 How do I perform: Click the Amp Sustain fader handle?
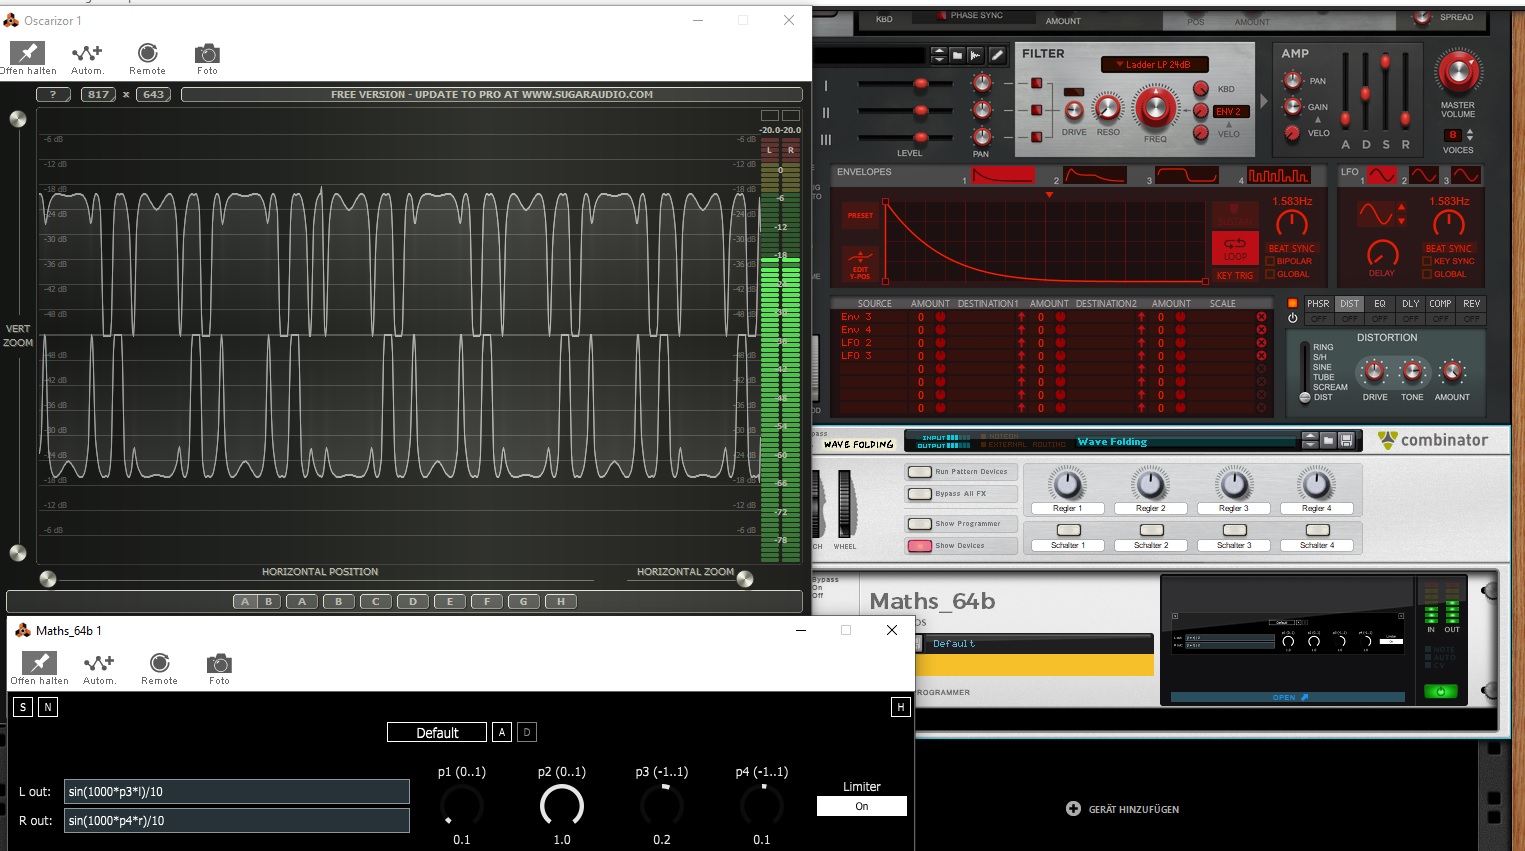(1385, 63)
